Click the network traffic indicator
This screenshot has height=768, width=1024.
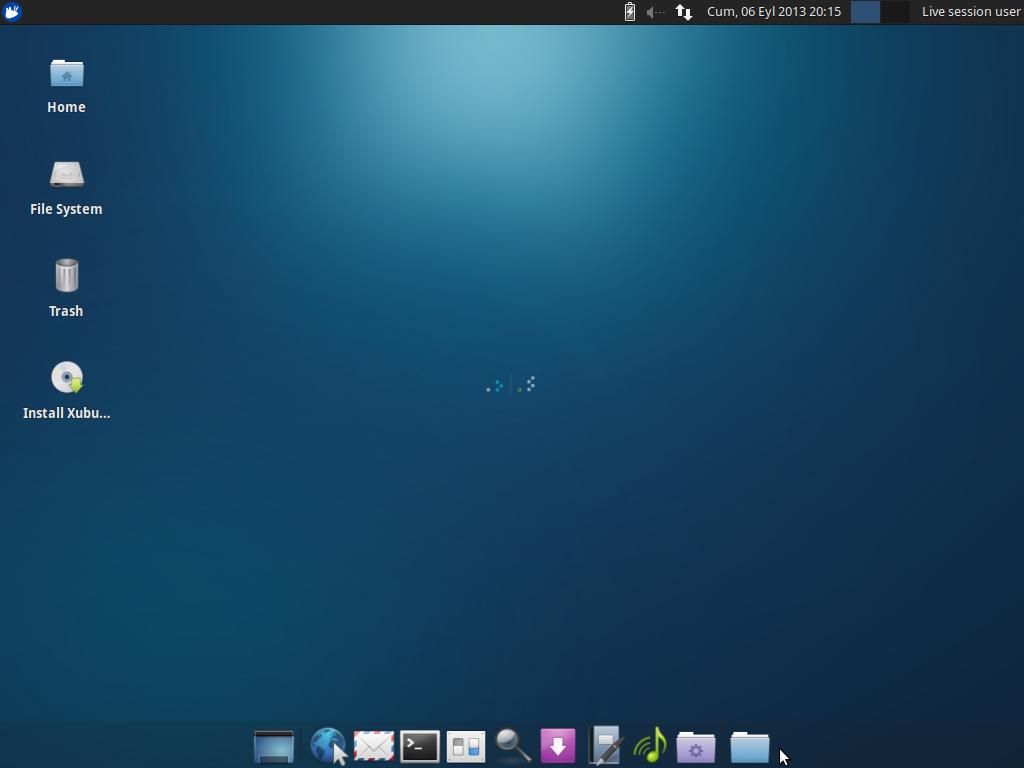(682, 12)
